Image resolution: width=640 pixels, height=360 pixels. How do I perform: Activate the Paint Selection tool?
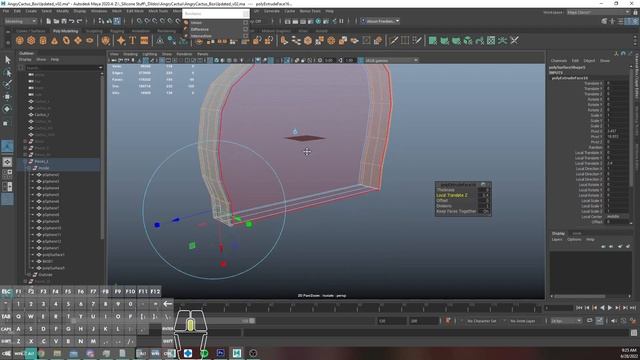7,84
